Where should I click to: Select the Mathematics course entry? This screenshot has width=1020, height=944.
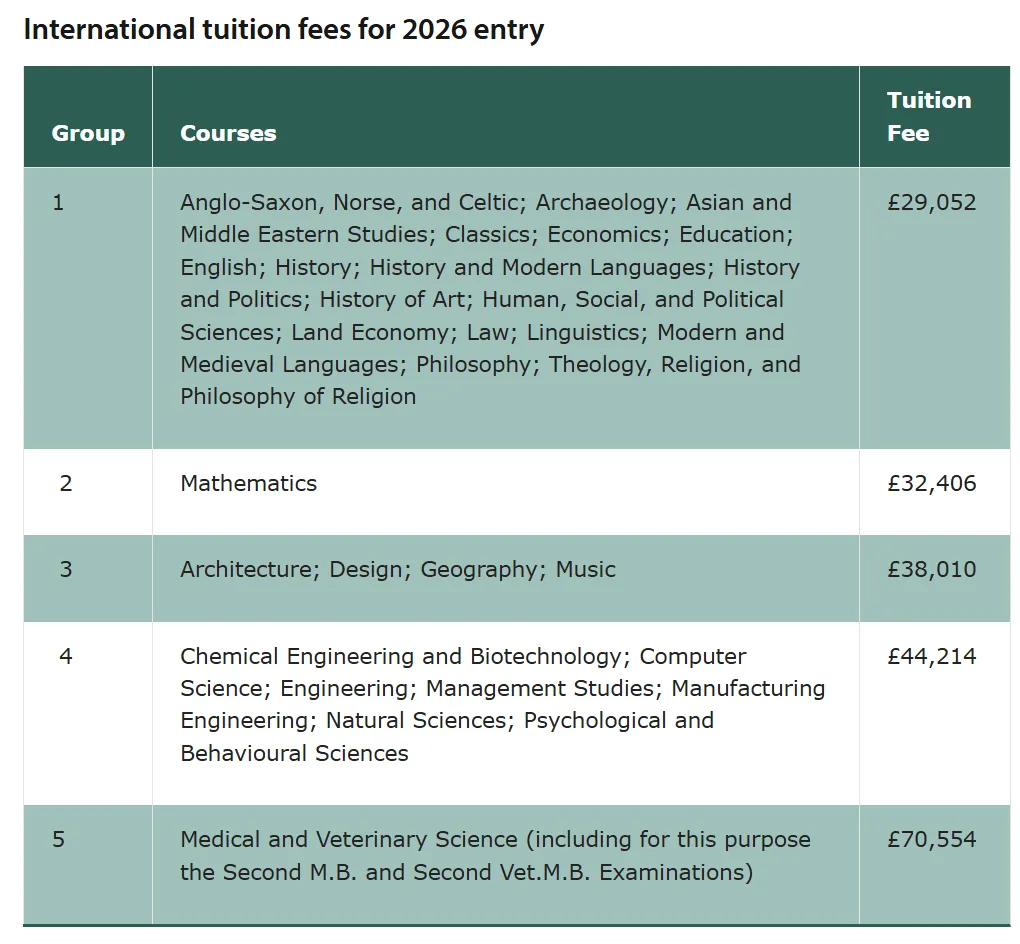(248, 482)
